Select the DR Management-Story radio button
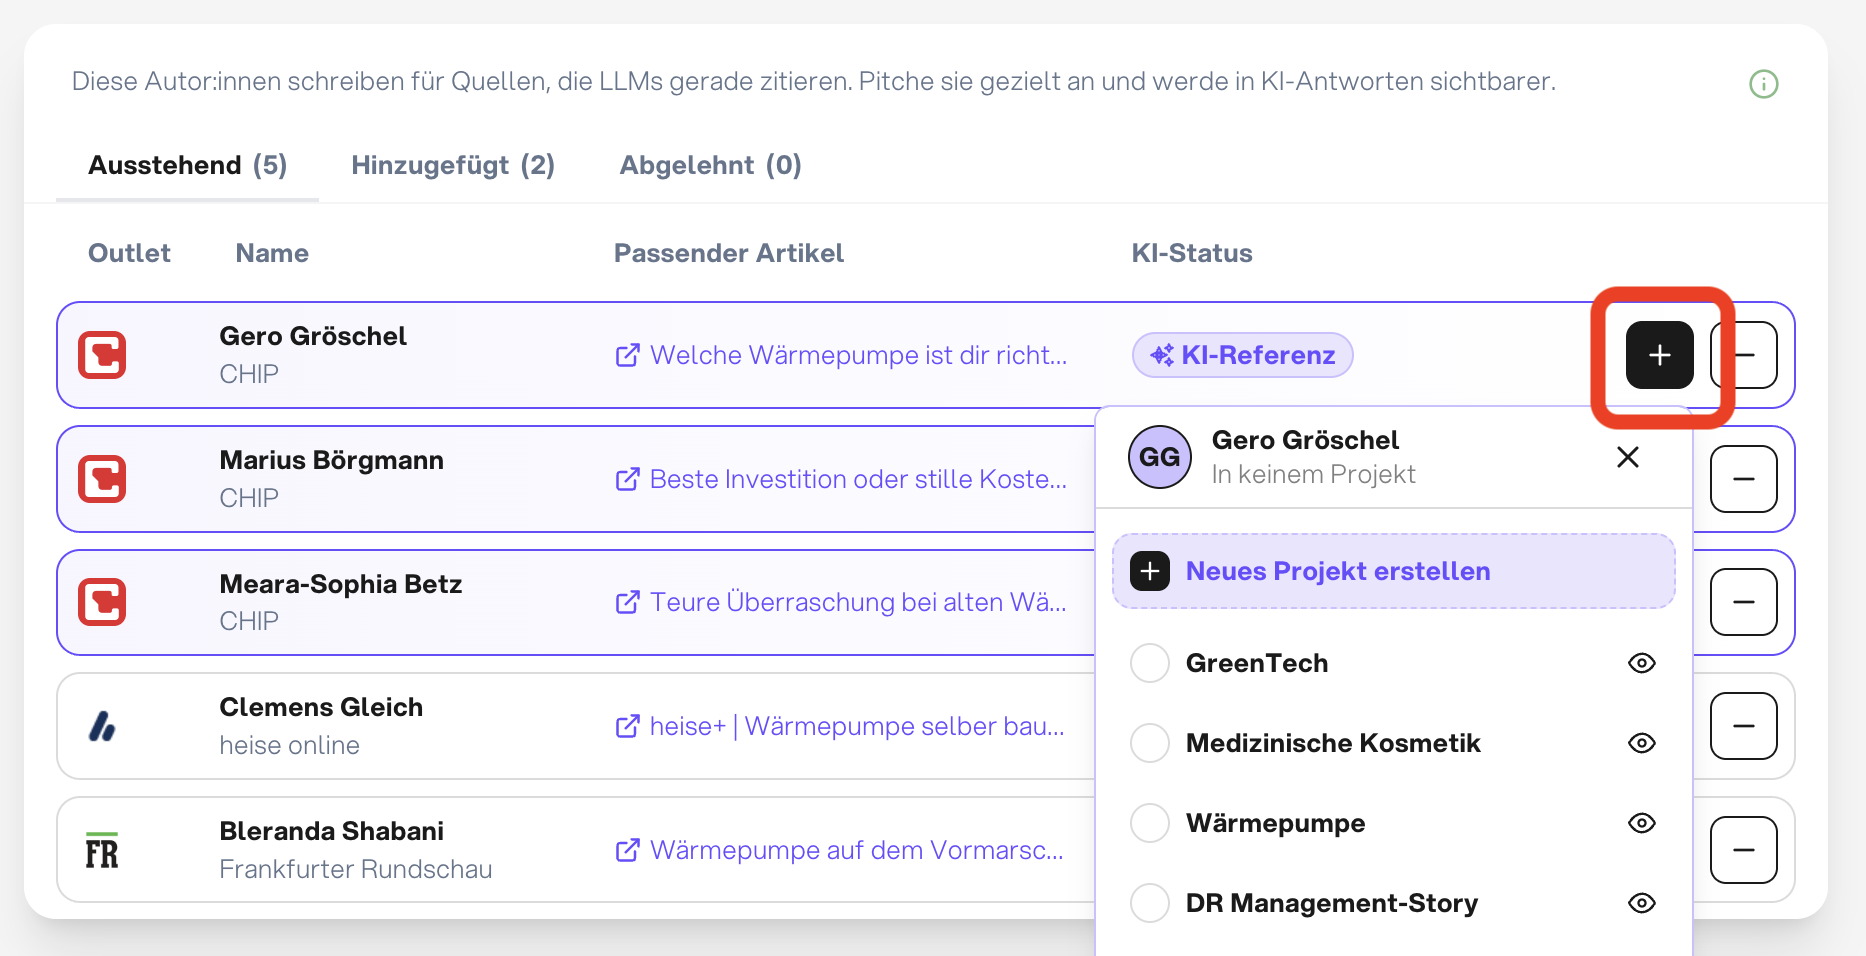The width and height of the screenshot is (1866, 956). pyautogui.click(x=1149, y=903)
